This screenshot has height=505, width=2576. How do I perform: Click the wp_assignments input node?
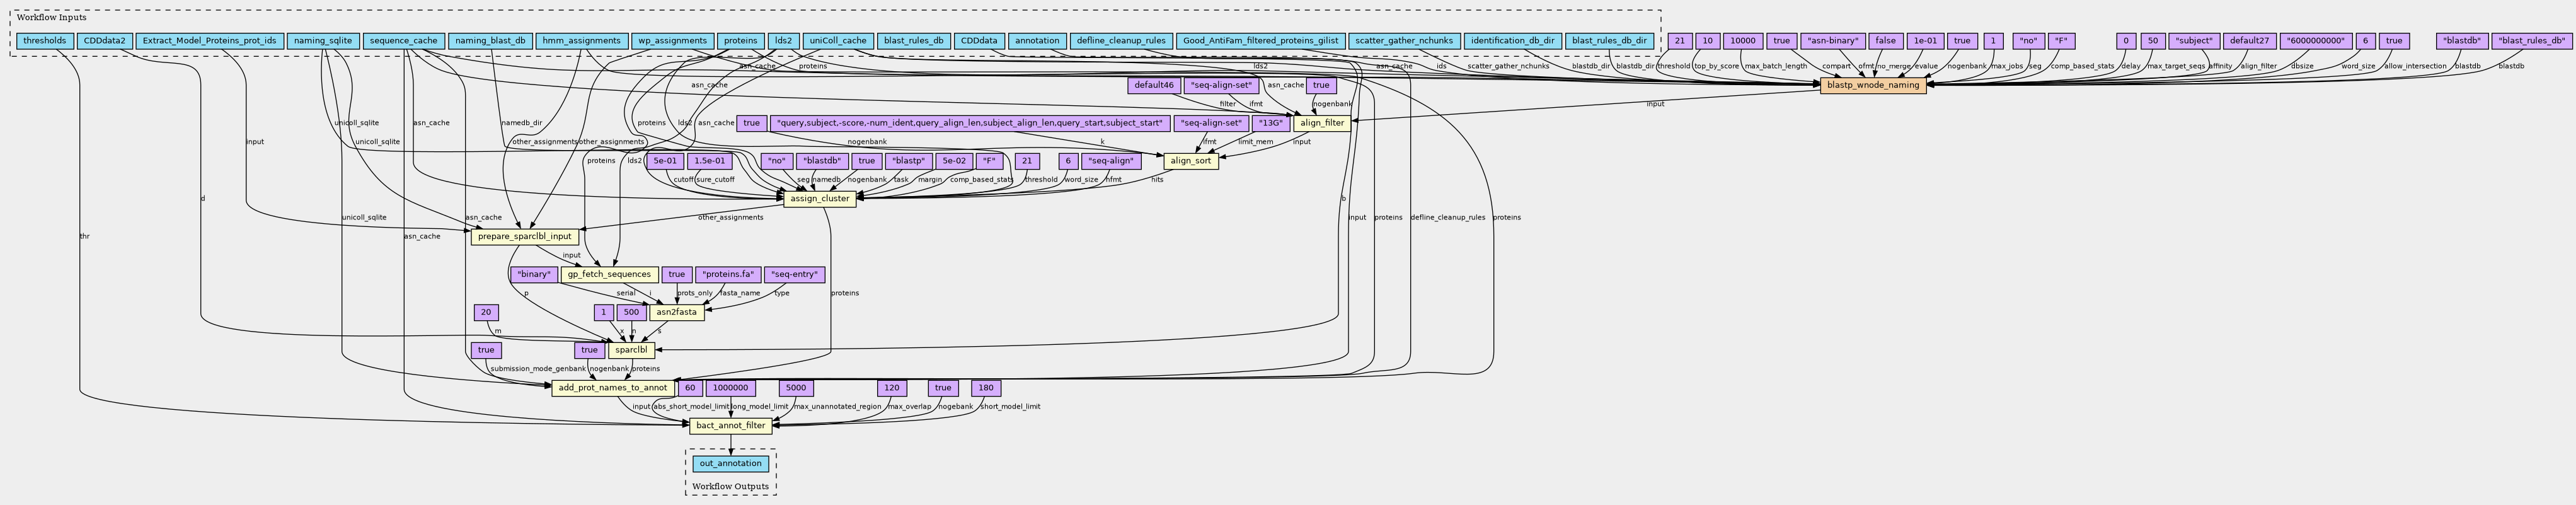(x=672, y=41)
